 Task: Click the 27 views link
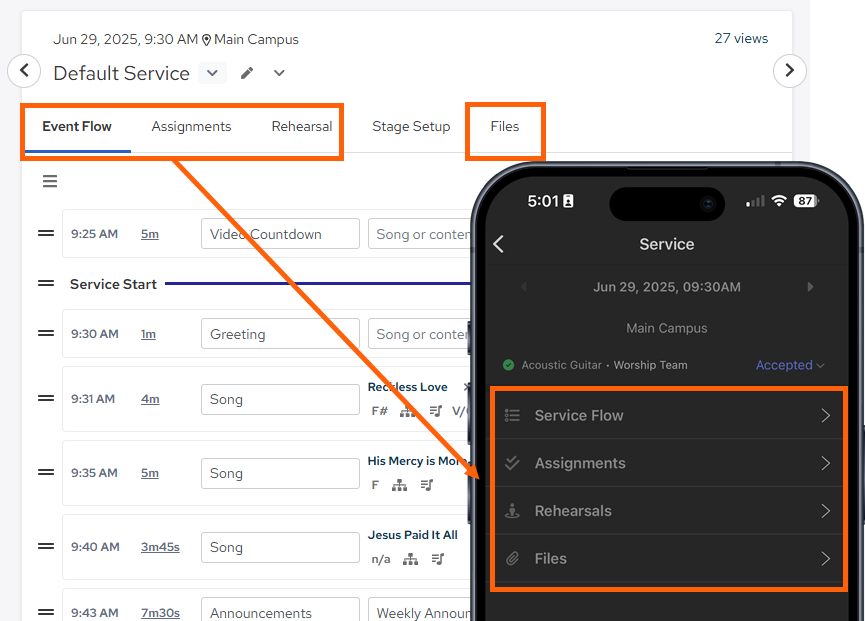[x=741, y=38]
